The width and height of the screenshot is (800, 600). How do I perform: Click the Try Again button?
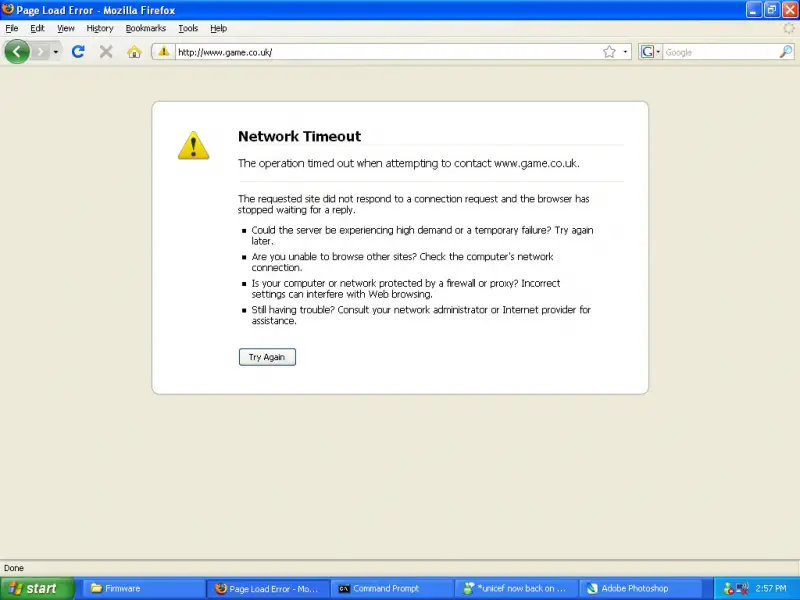click(267, 357)
